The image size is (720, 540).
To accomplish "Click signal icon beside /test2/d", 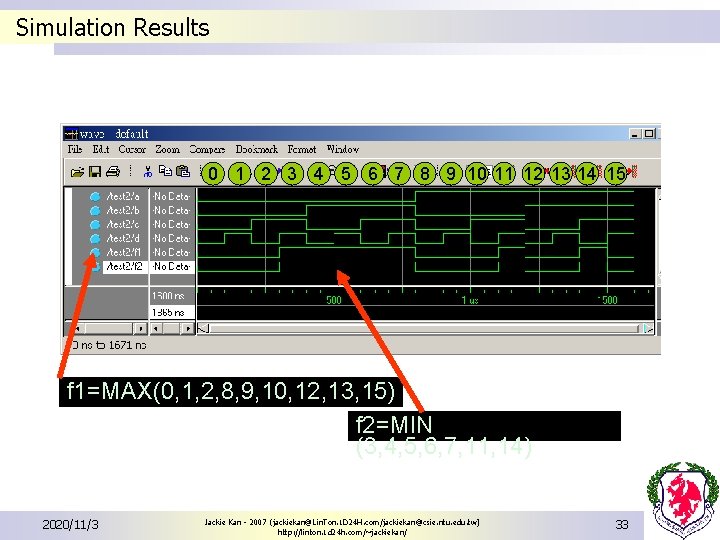I will (95, 239).
